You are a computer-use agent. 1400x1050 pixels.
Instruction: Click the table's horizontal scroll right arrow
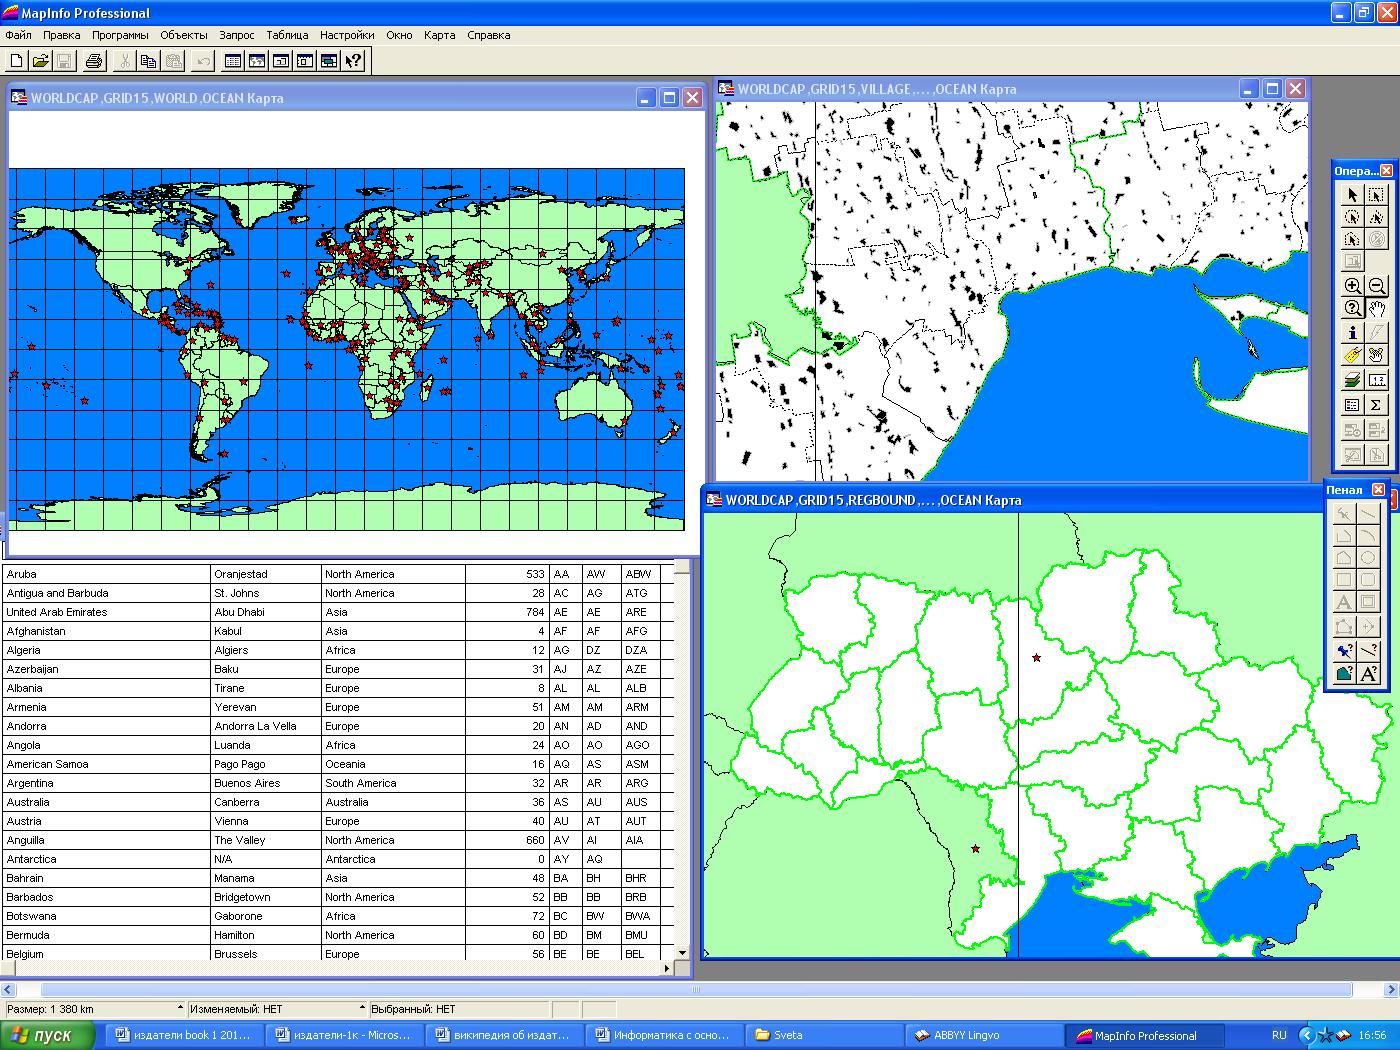pos(668,968)
